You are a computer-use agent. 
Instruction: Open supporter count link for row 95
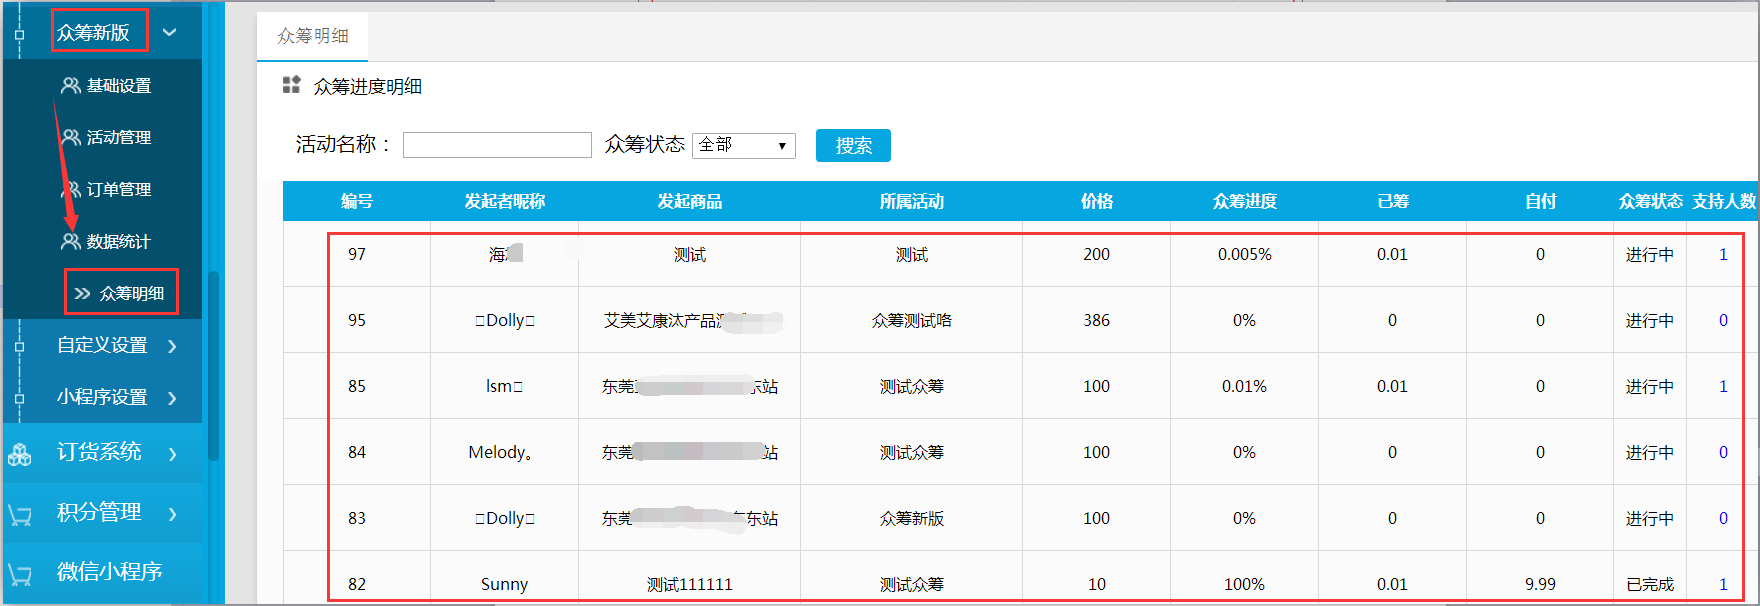[x=1723, y=321]
